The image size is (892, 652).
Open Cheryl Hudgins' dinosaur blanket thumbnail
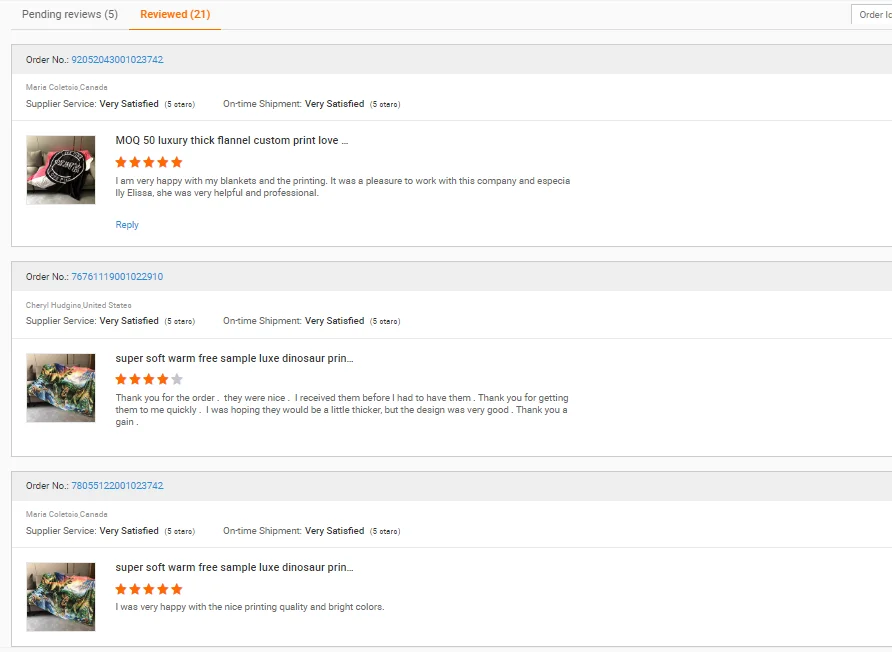tap(61, 388)
